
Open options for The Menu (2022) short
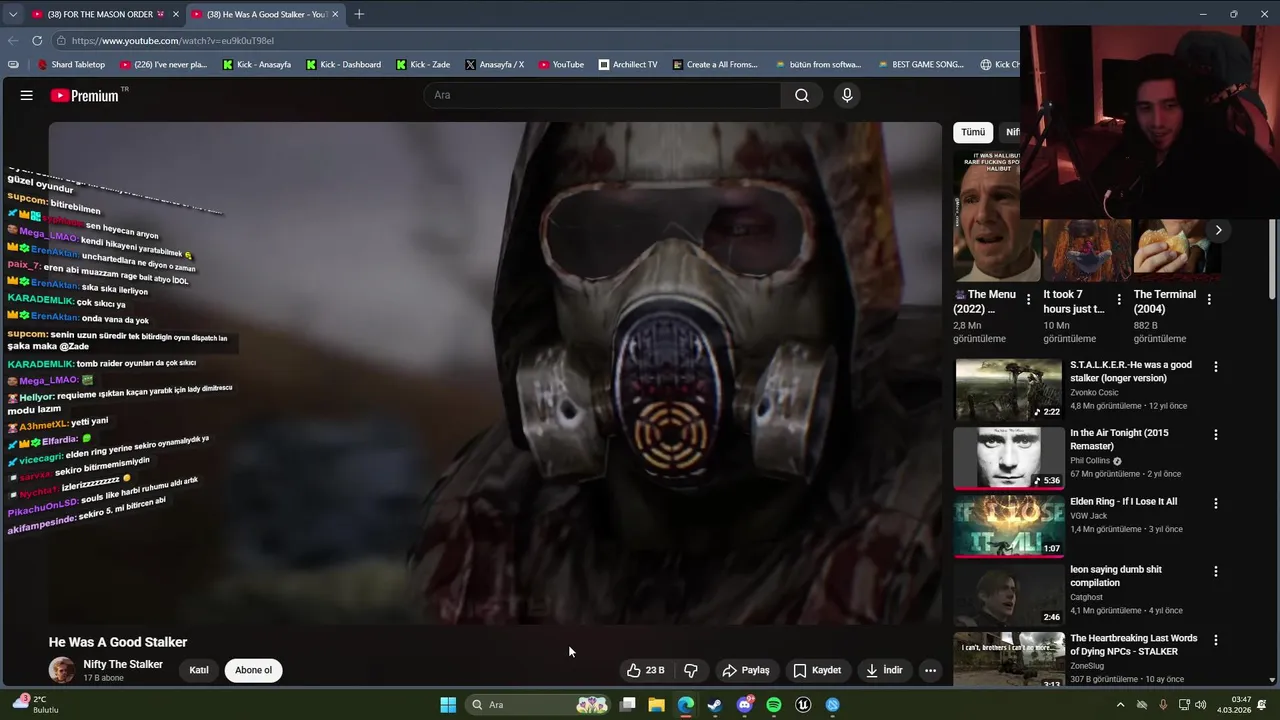coord(1029,300)
